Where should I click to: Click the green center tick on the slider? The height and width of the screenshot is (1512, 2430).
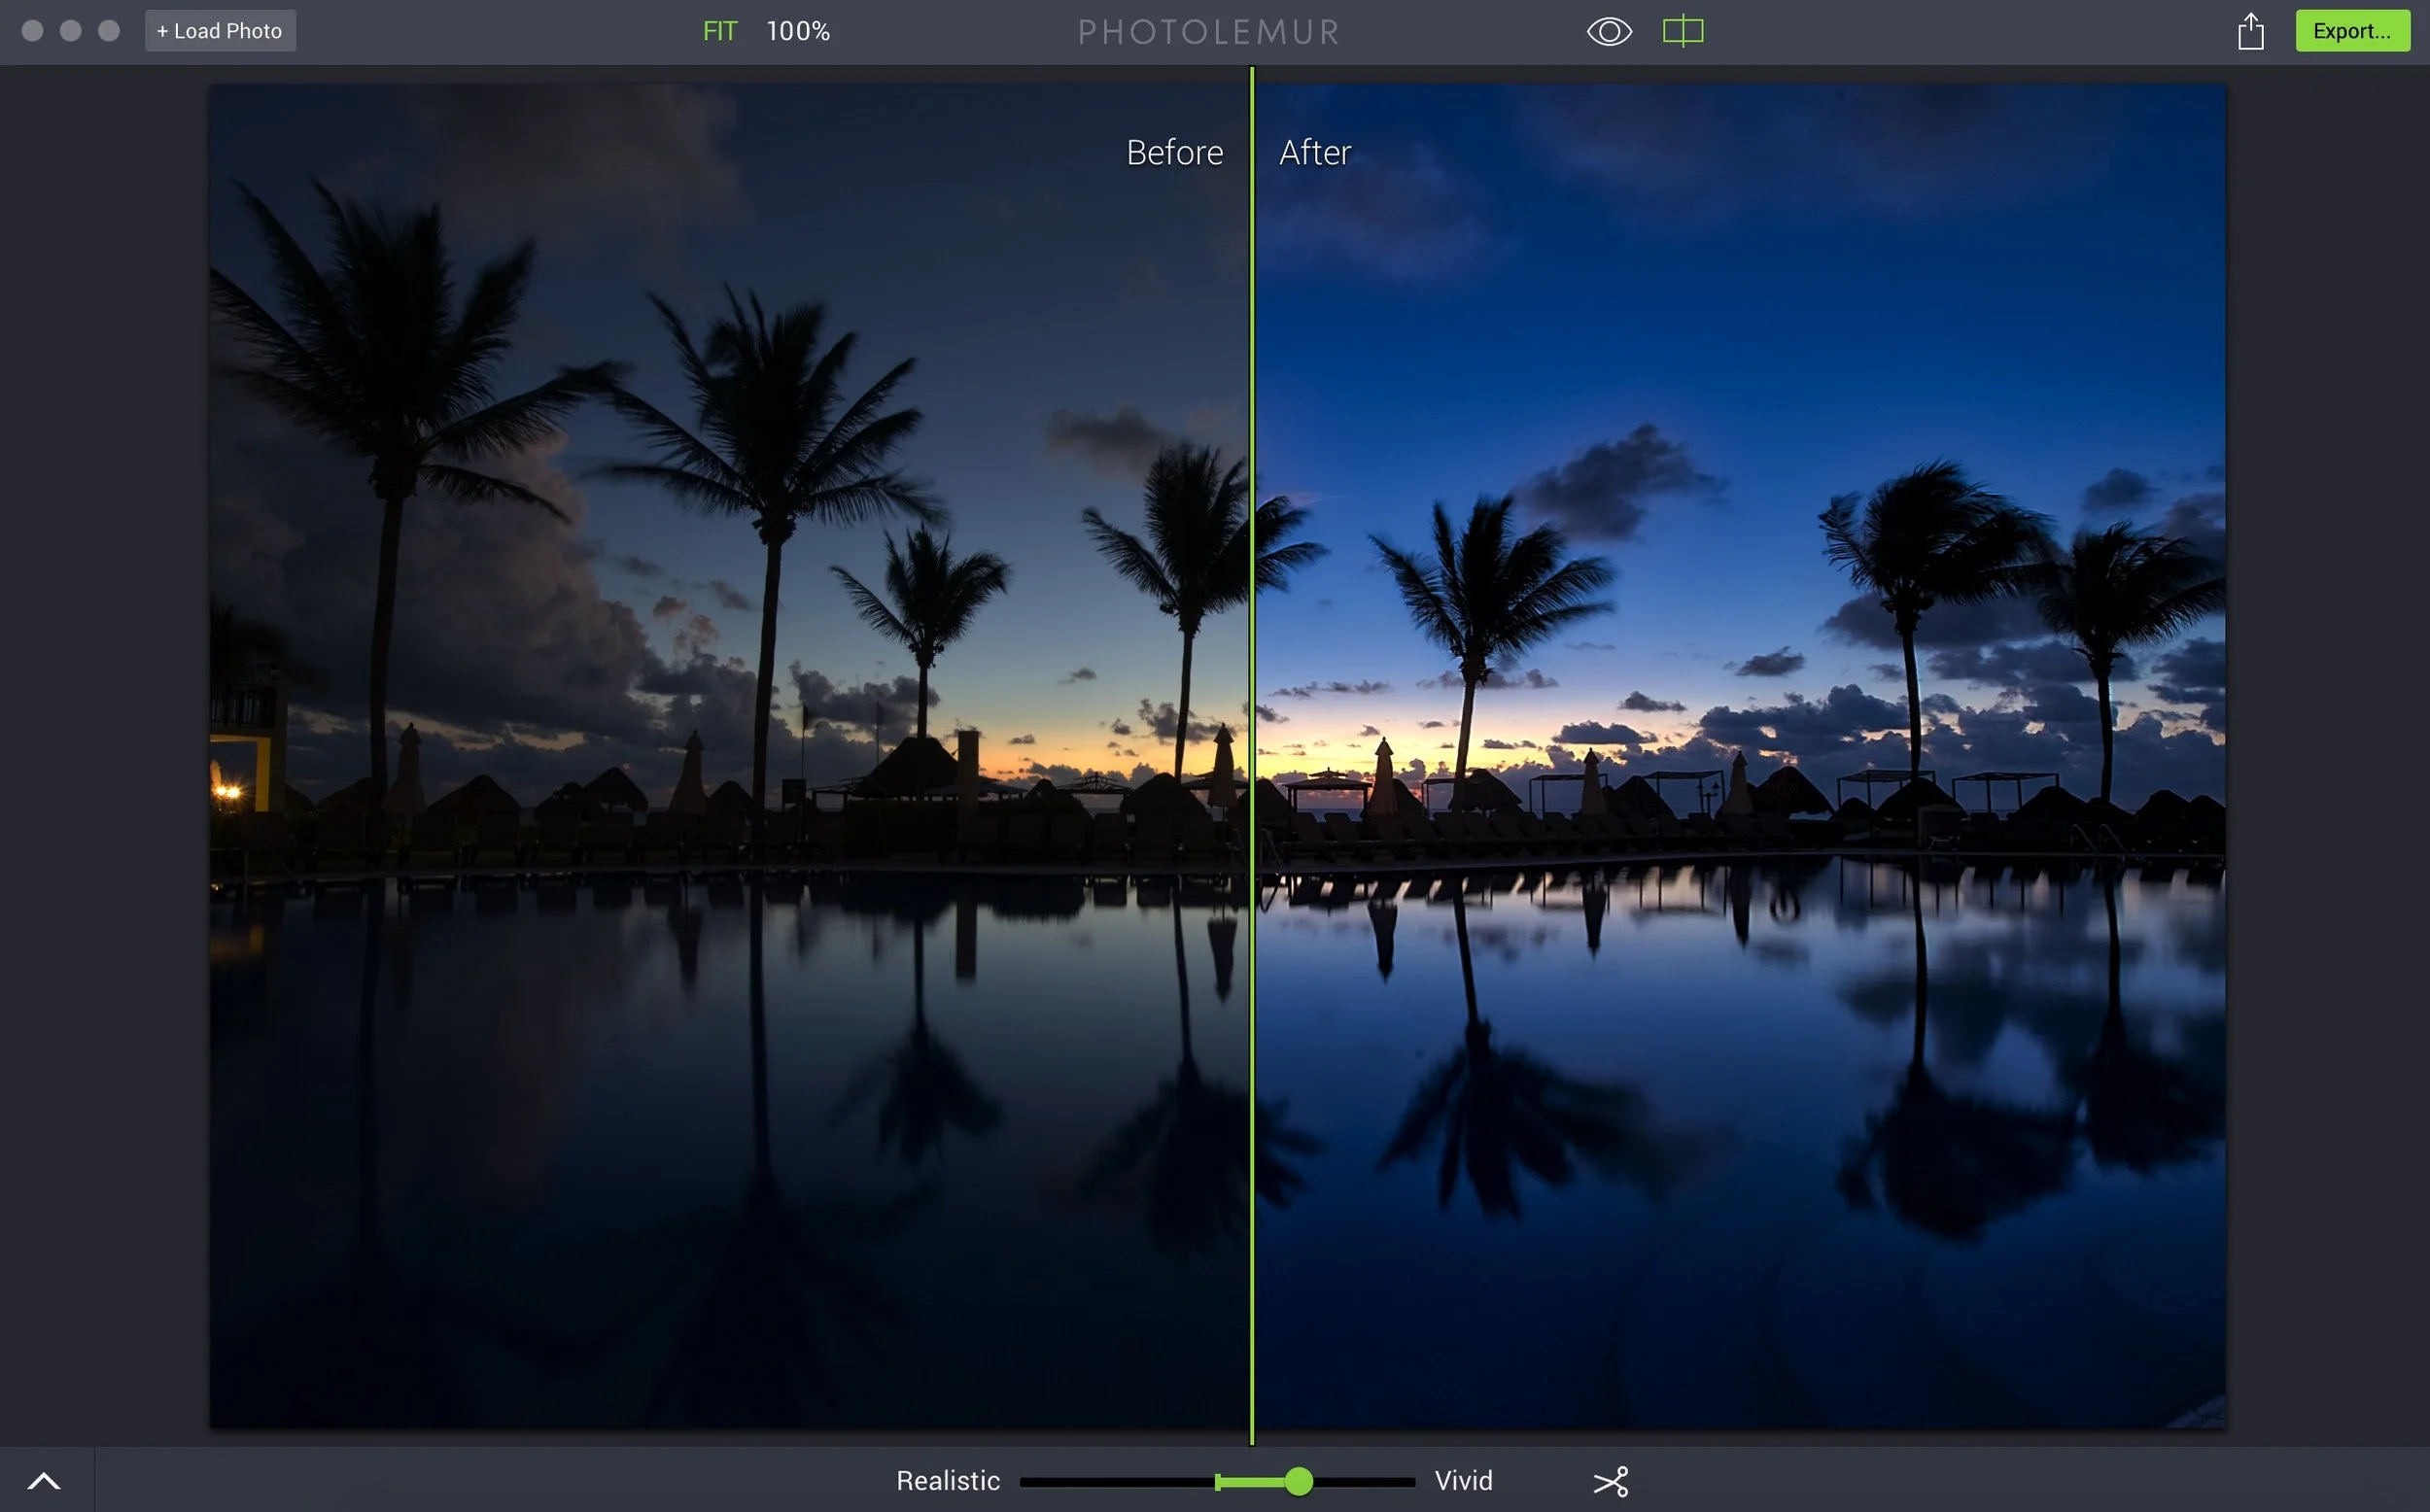pyautogui.click(x=1217, y=1481)
